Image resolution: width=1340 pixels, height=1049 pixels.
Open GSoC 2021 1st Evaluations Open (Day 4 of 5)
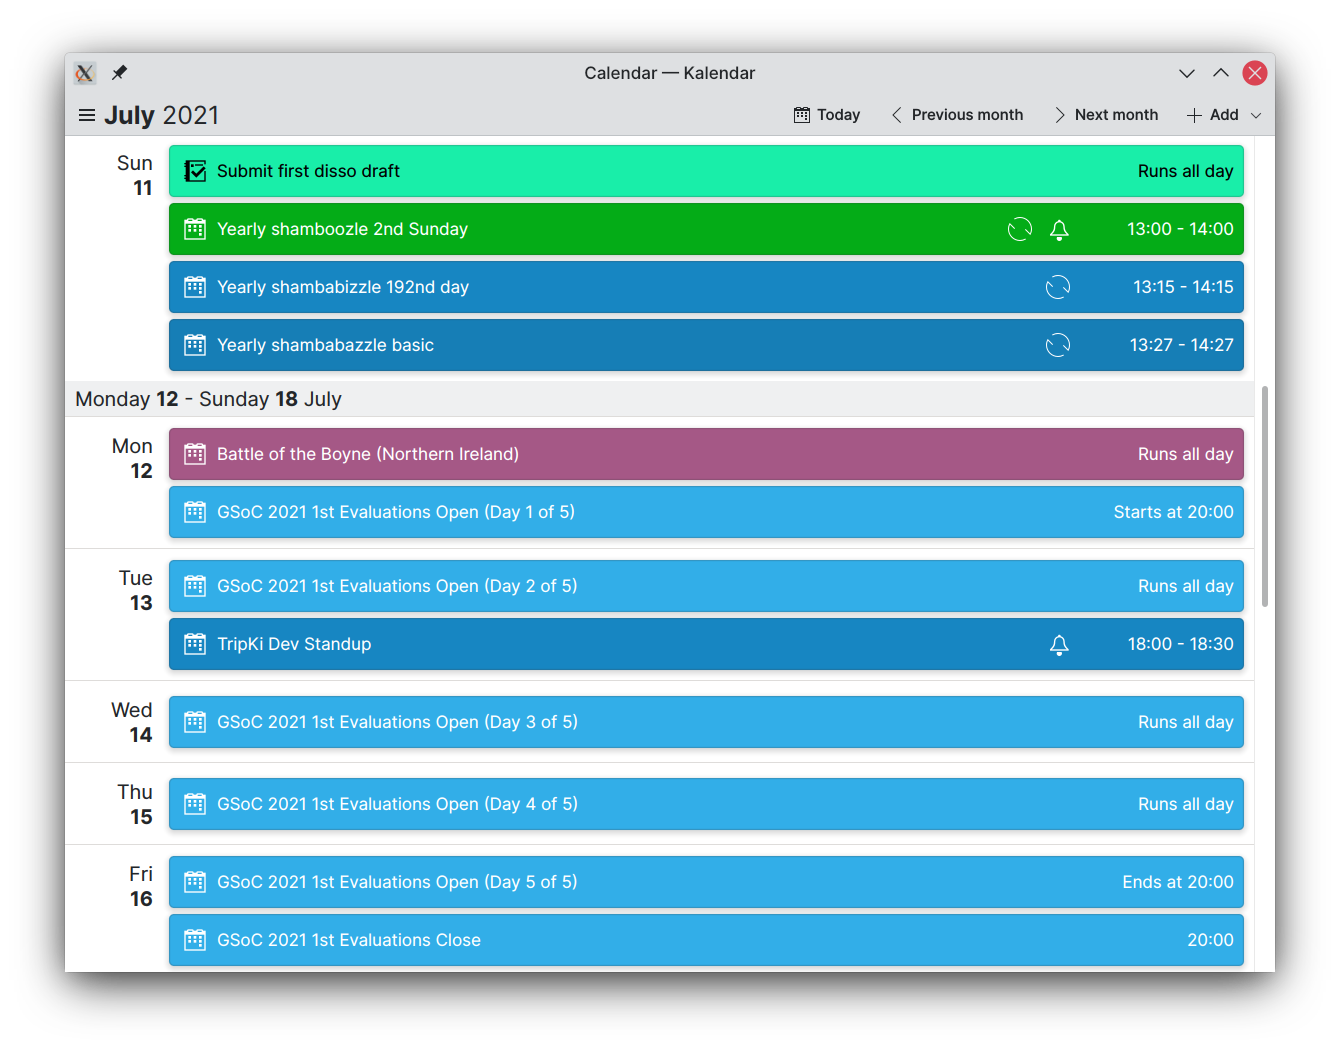click(706, 804)
